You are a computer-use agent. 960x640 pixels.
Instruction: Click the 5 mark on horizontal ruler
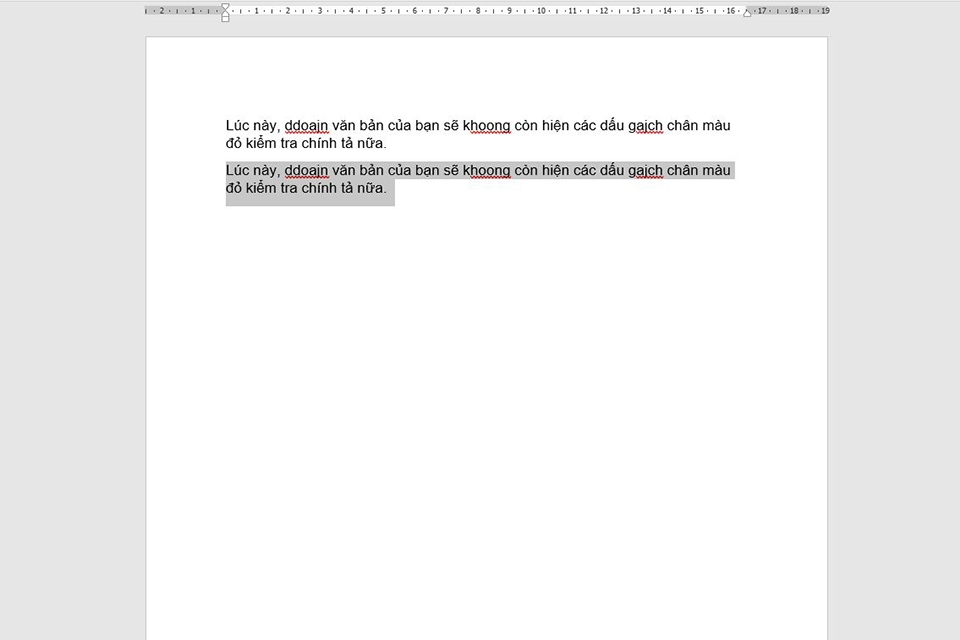coord(383,11)
